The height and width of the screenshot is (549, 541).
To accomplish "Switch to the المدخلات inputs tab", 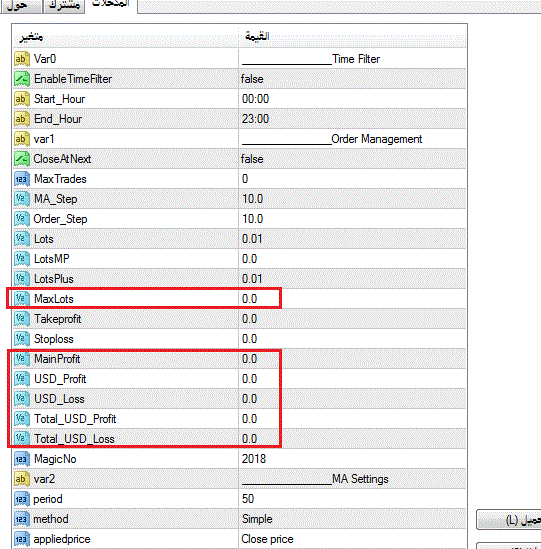I will tap(111, 5).
